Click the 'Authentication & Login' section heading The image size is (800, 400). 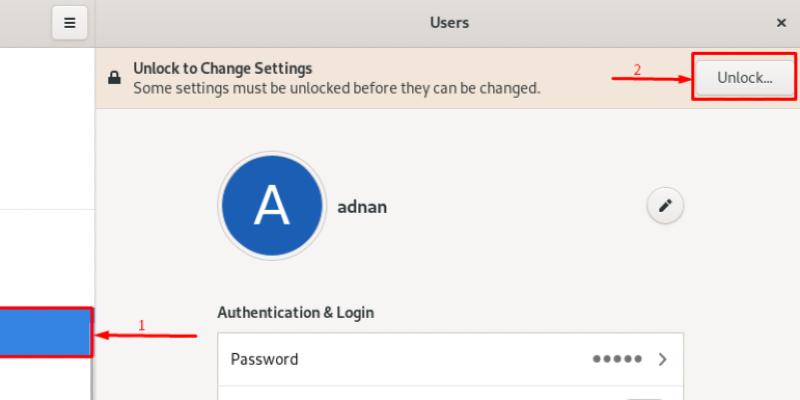click(295, 312)
